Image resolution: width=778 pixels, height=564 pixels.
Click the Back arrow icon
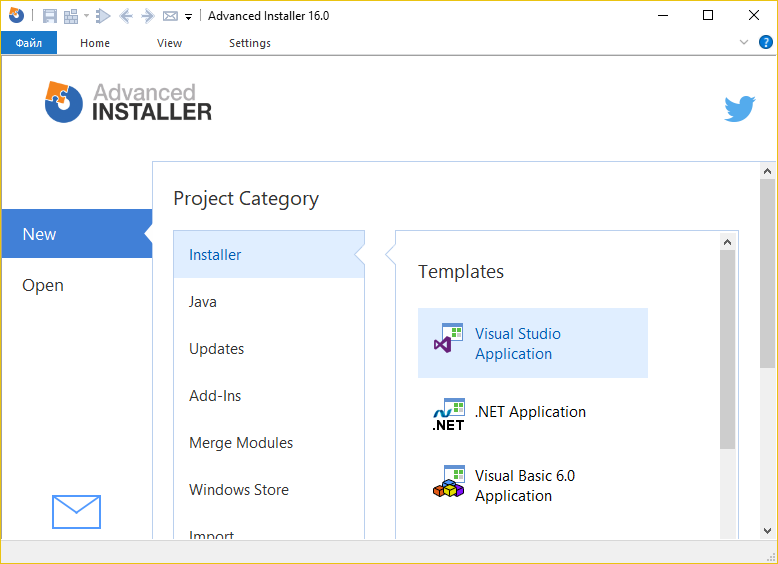click(x=126, y=16)
